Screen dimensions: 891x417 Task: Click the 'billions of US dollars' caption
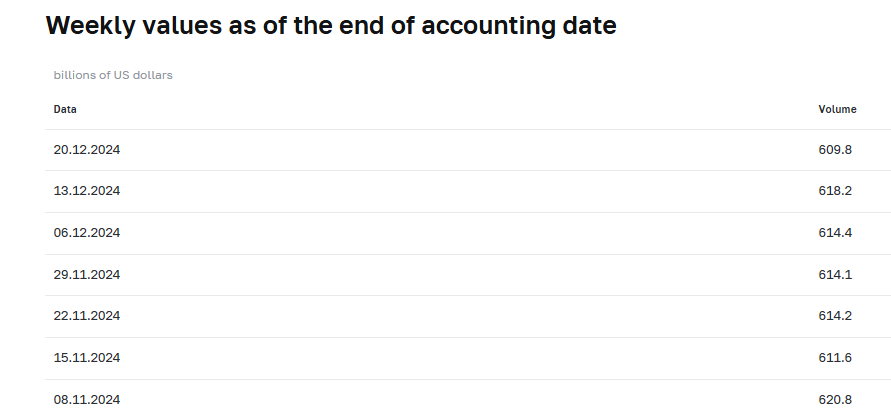tap(113, 76)
